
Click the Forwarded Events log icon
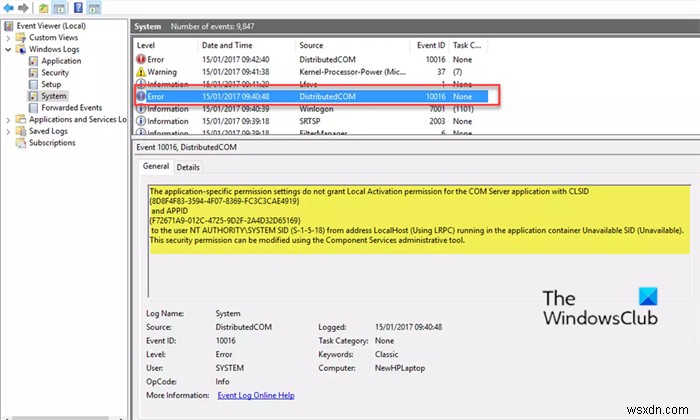click(33, 108)
